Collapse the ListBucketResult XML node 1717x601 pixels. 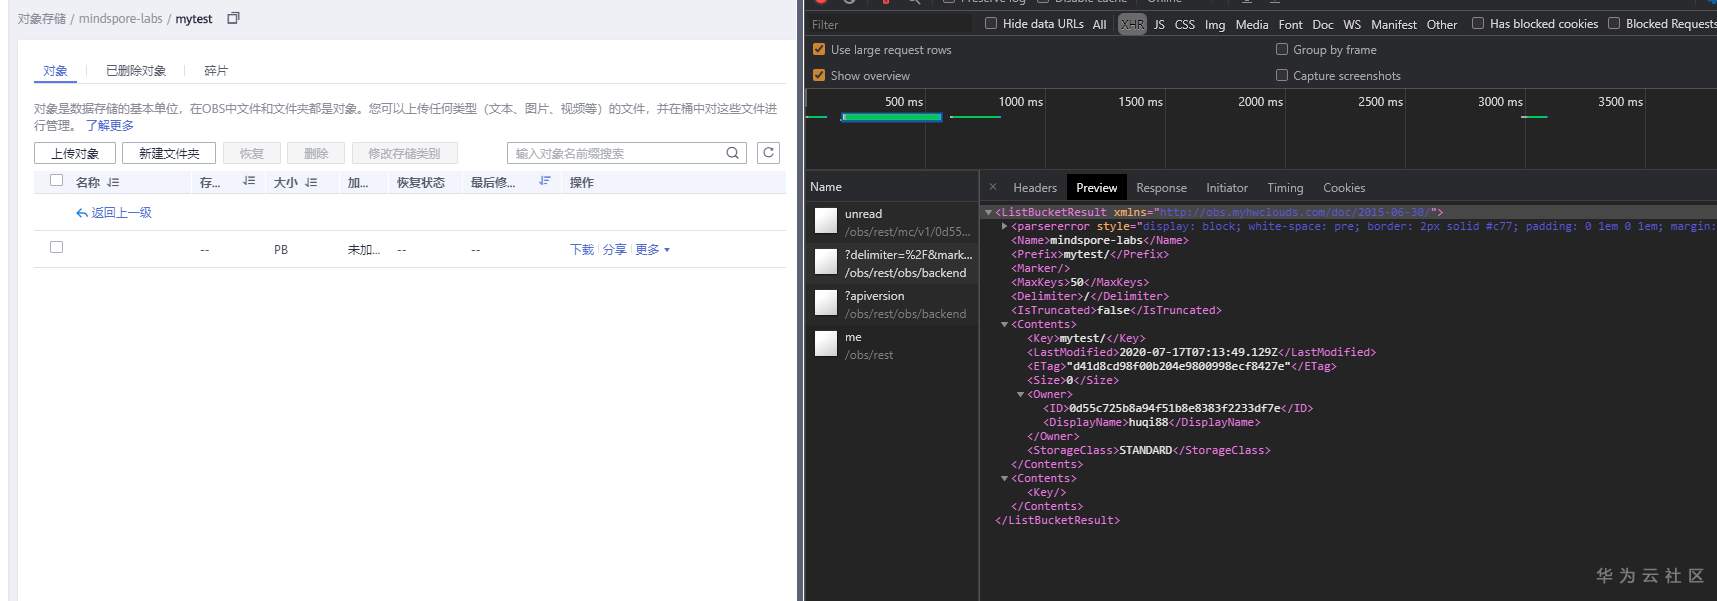[x=988, y=212]
